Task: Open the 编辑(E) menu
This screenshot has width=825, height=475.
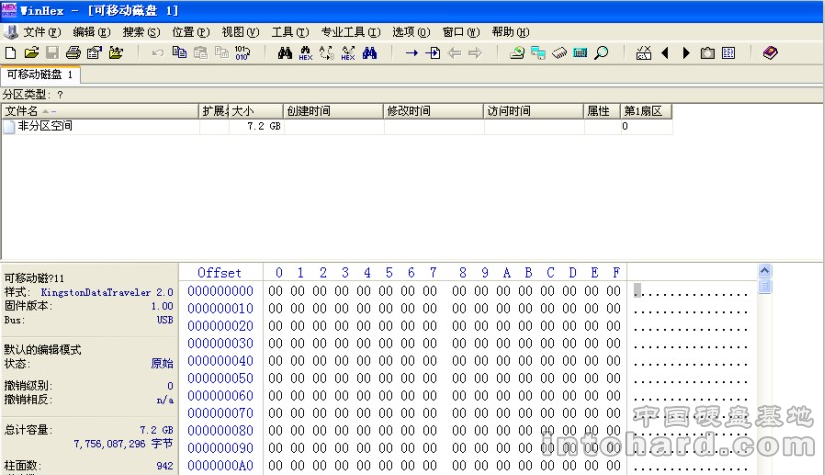Action: coord(92,32)
